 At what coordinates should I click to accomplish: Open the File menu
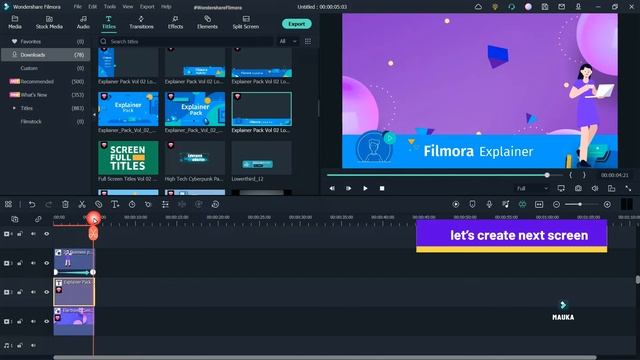(x=78, y=7)
